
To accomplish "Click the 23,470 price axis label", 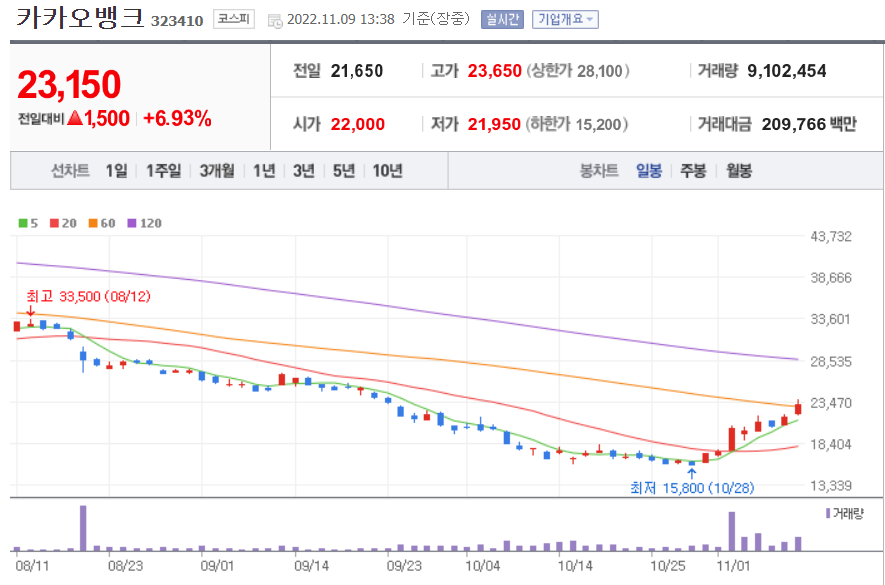I will click(x=831, y=403).
